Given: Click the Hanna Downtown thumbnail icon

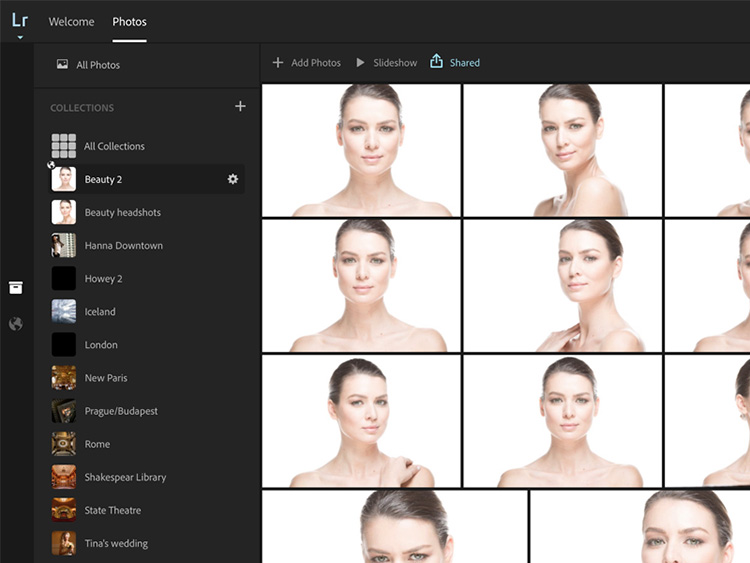Looking at the screenshot, I should [64, 245].
